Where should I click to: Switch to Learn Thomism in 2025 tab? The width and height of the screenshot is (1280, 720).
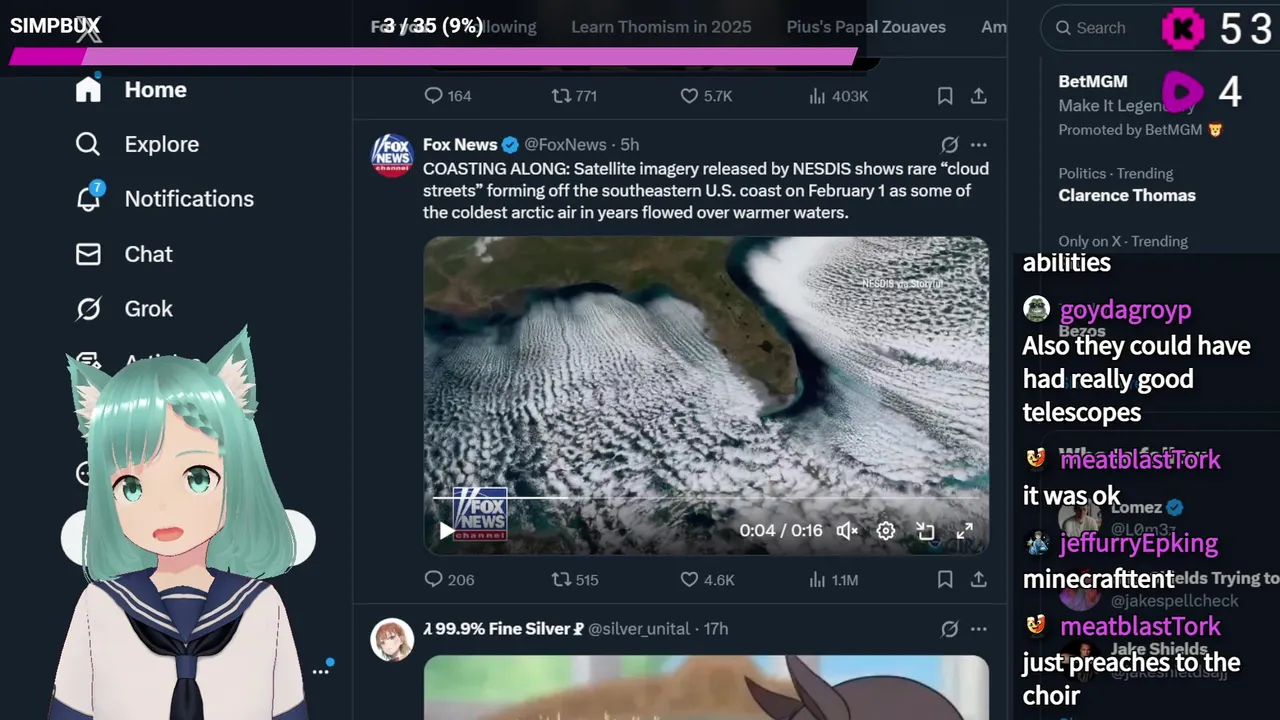661,27
